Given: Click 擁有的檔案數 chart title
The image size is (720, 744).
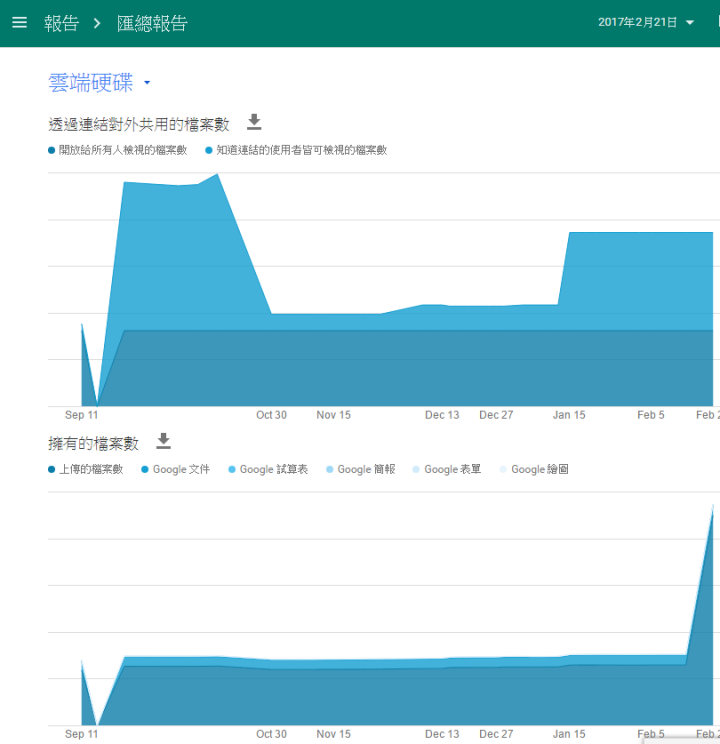Looking at the screenshot, I should (94, 443).
